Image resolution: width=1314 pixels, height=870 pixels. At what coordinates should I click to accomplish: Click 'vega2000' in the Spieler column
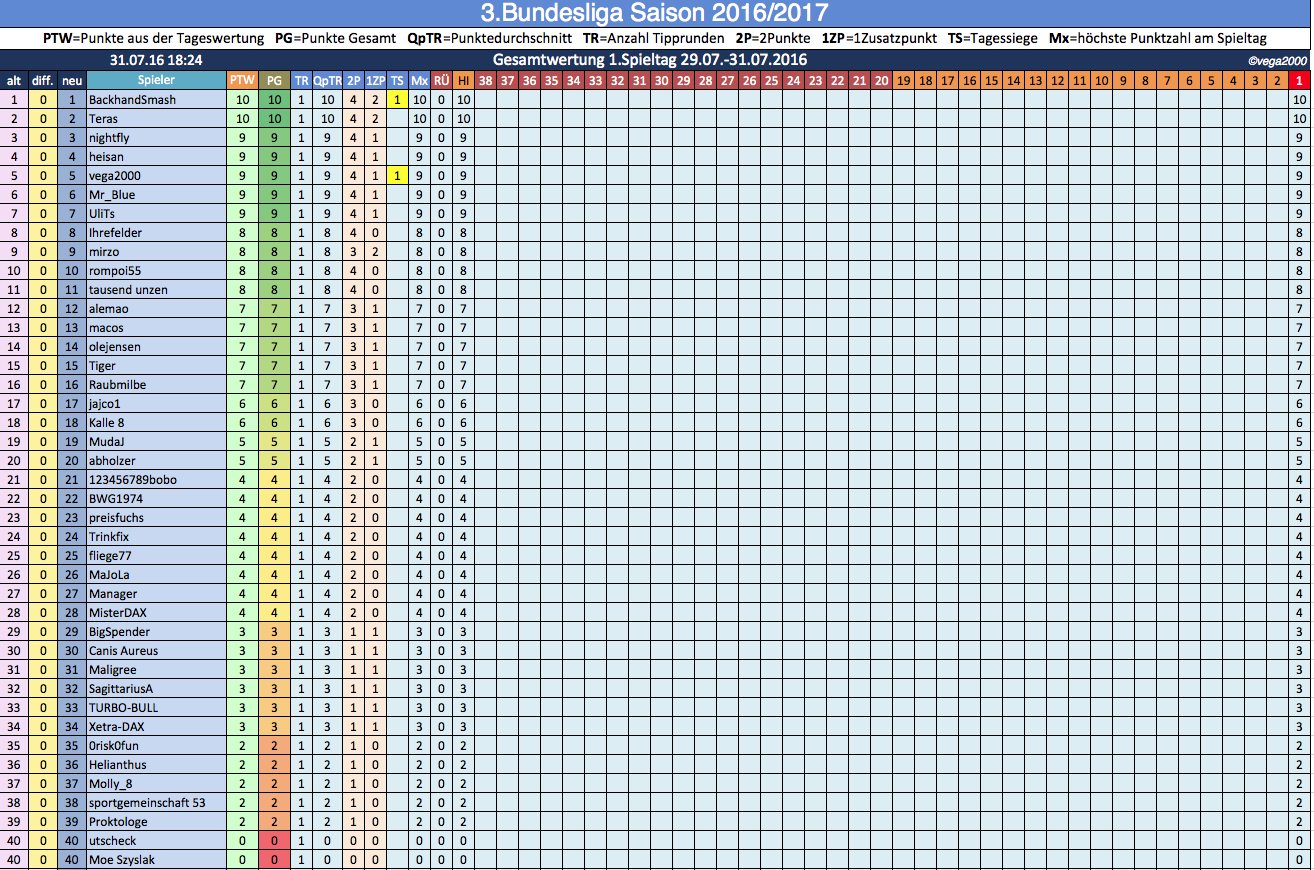pos(114,176)
